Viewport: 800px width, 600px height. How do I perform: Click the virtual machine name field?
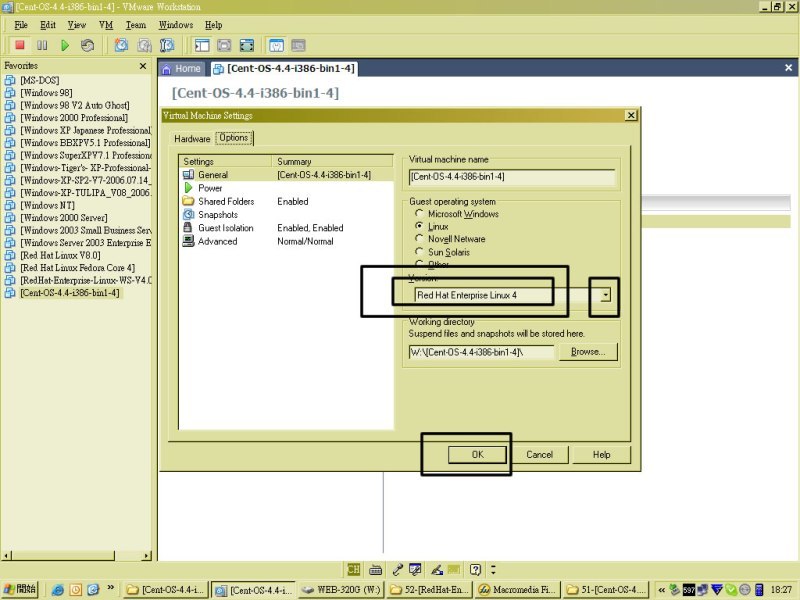click(512, 177)
